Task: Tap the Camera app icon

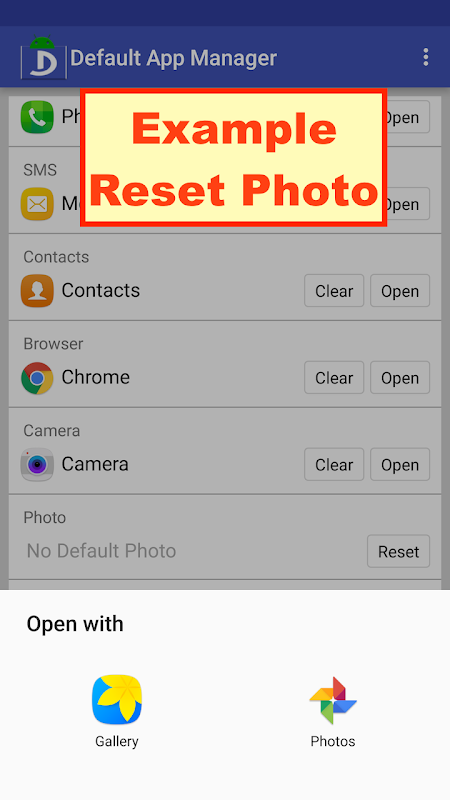Action: pyautogui.click(x=37, y=464)
